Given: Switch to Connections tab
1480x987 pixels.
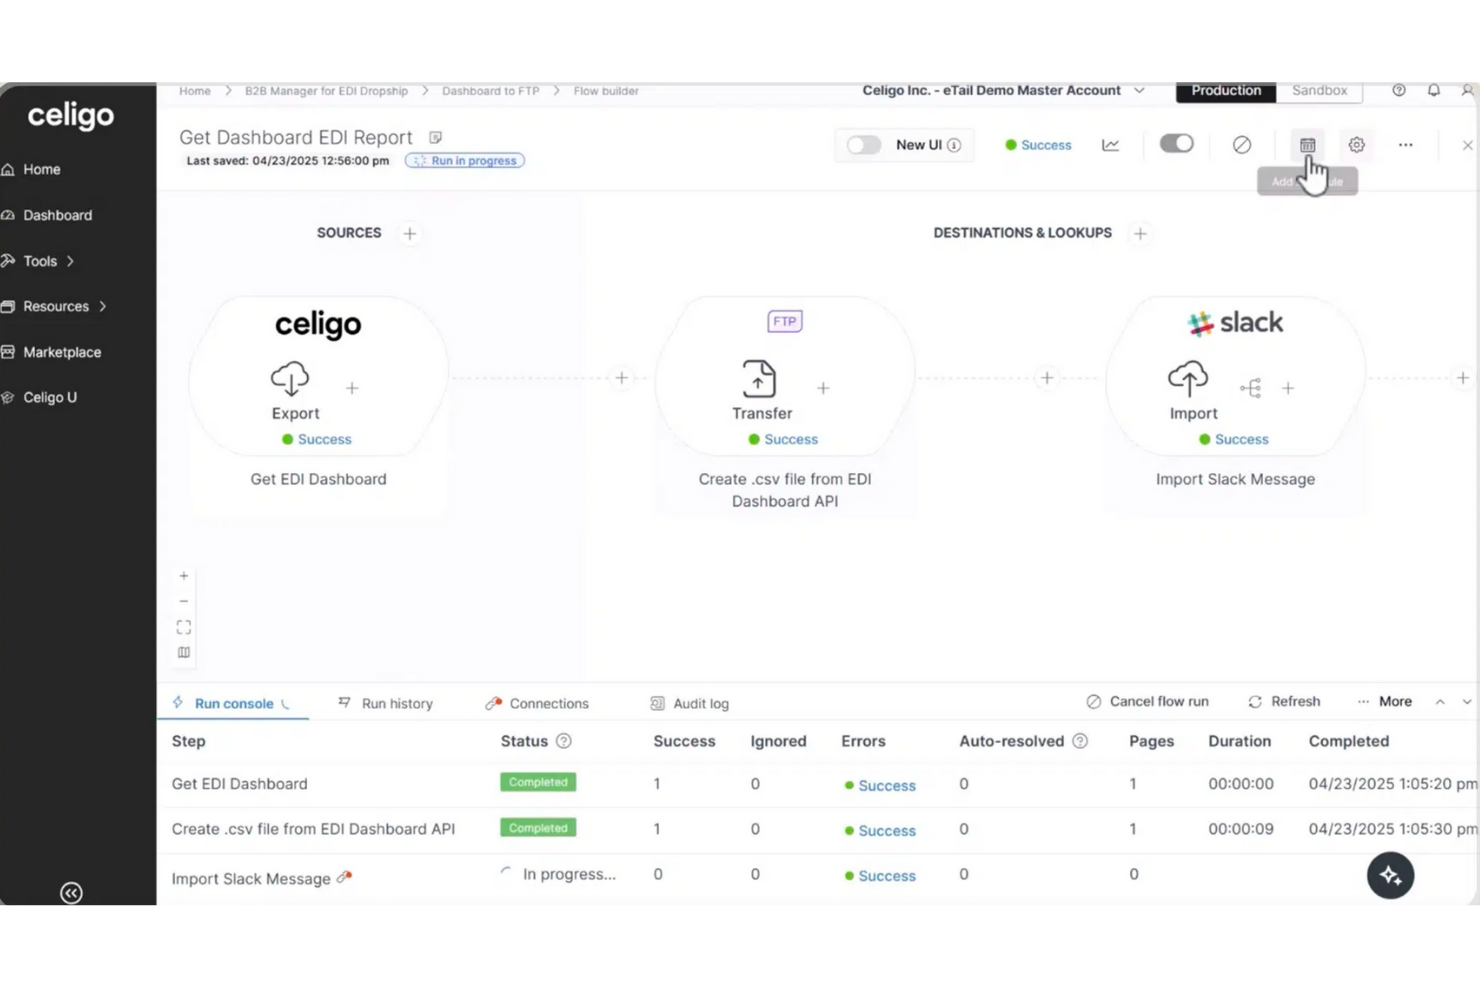Looking at the screenshot, I should click(537, 703).
